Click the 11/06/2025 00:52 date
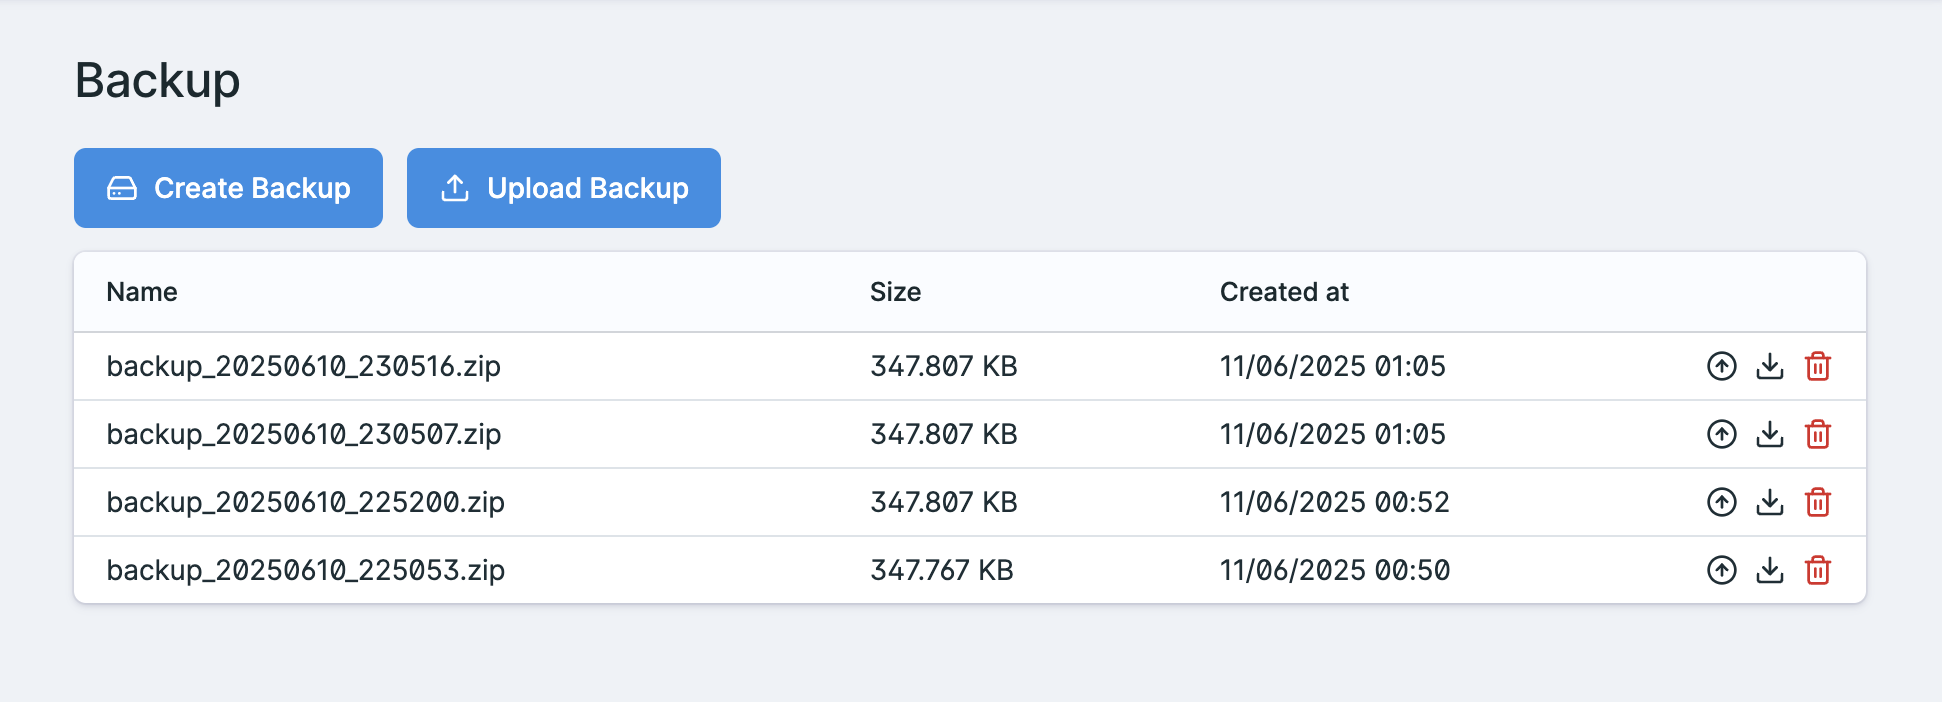The width and height of the screenshot is (1942, 702). (1335, 502)
